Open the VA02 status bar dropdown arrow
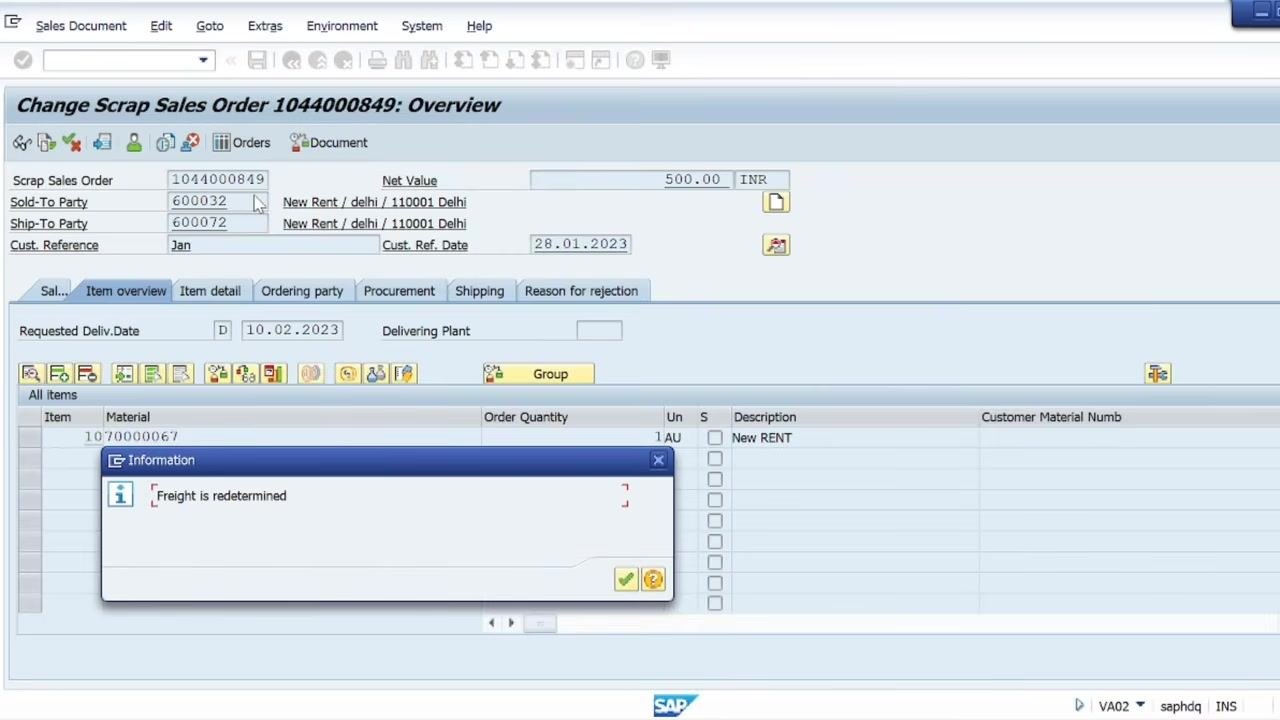The width and height of the screenshot is (1280, 720). click(x=1140, y=706)
